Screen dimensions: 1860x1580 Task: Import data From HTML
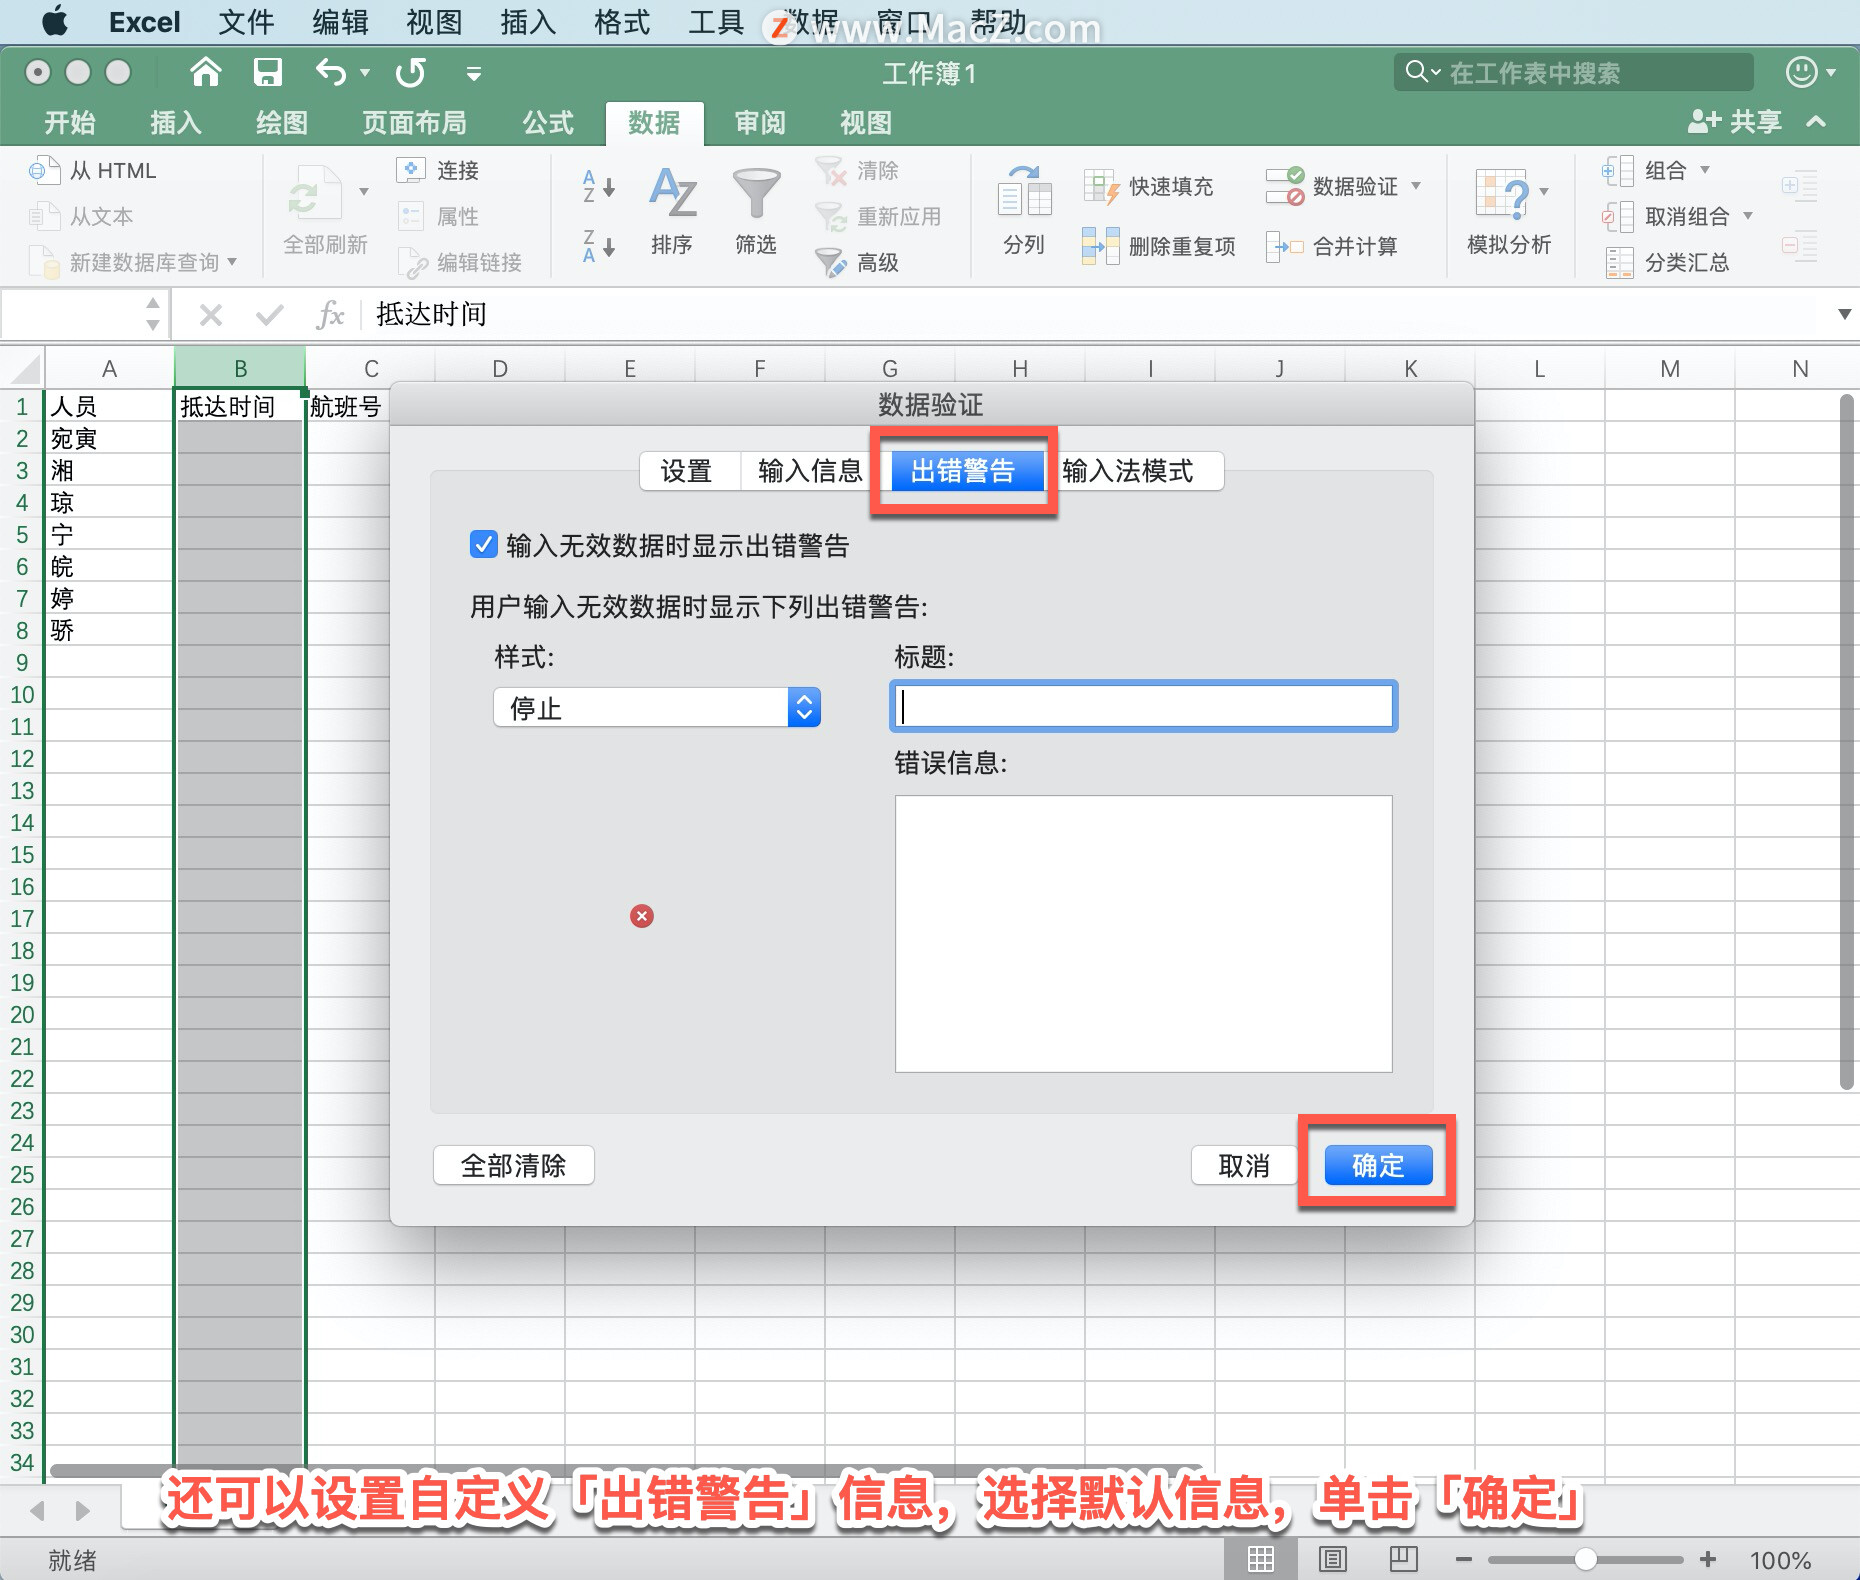(x=93, y=171)
